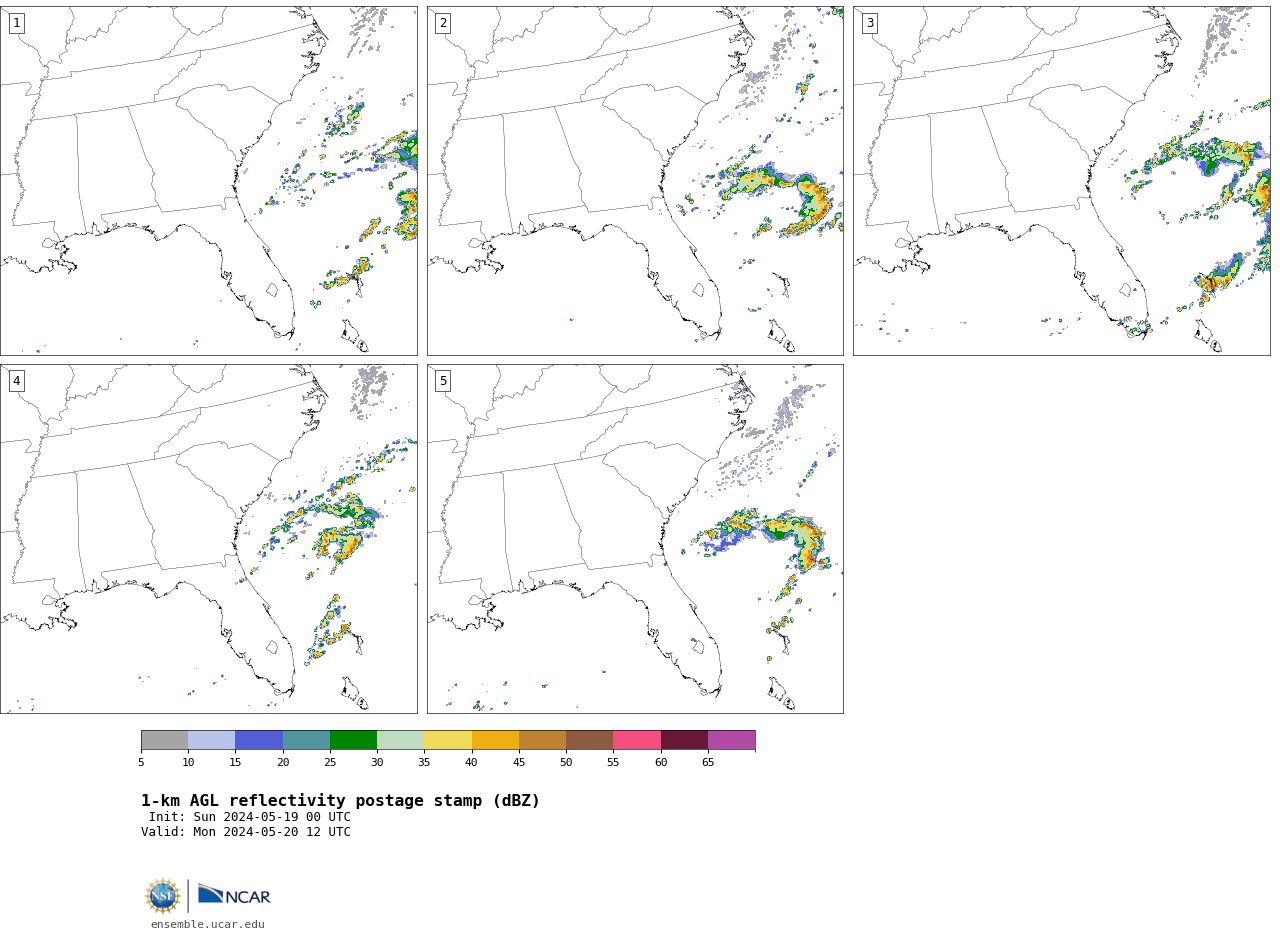Click the panel number 3 label

pos(869,23)
